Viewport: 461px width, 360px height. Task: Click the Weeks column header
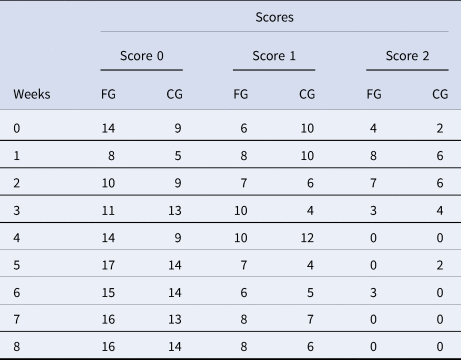pos(32,94)
